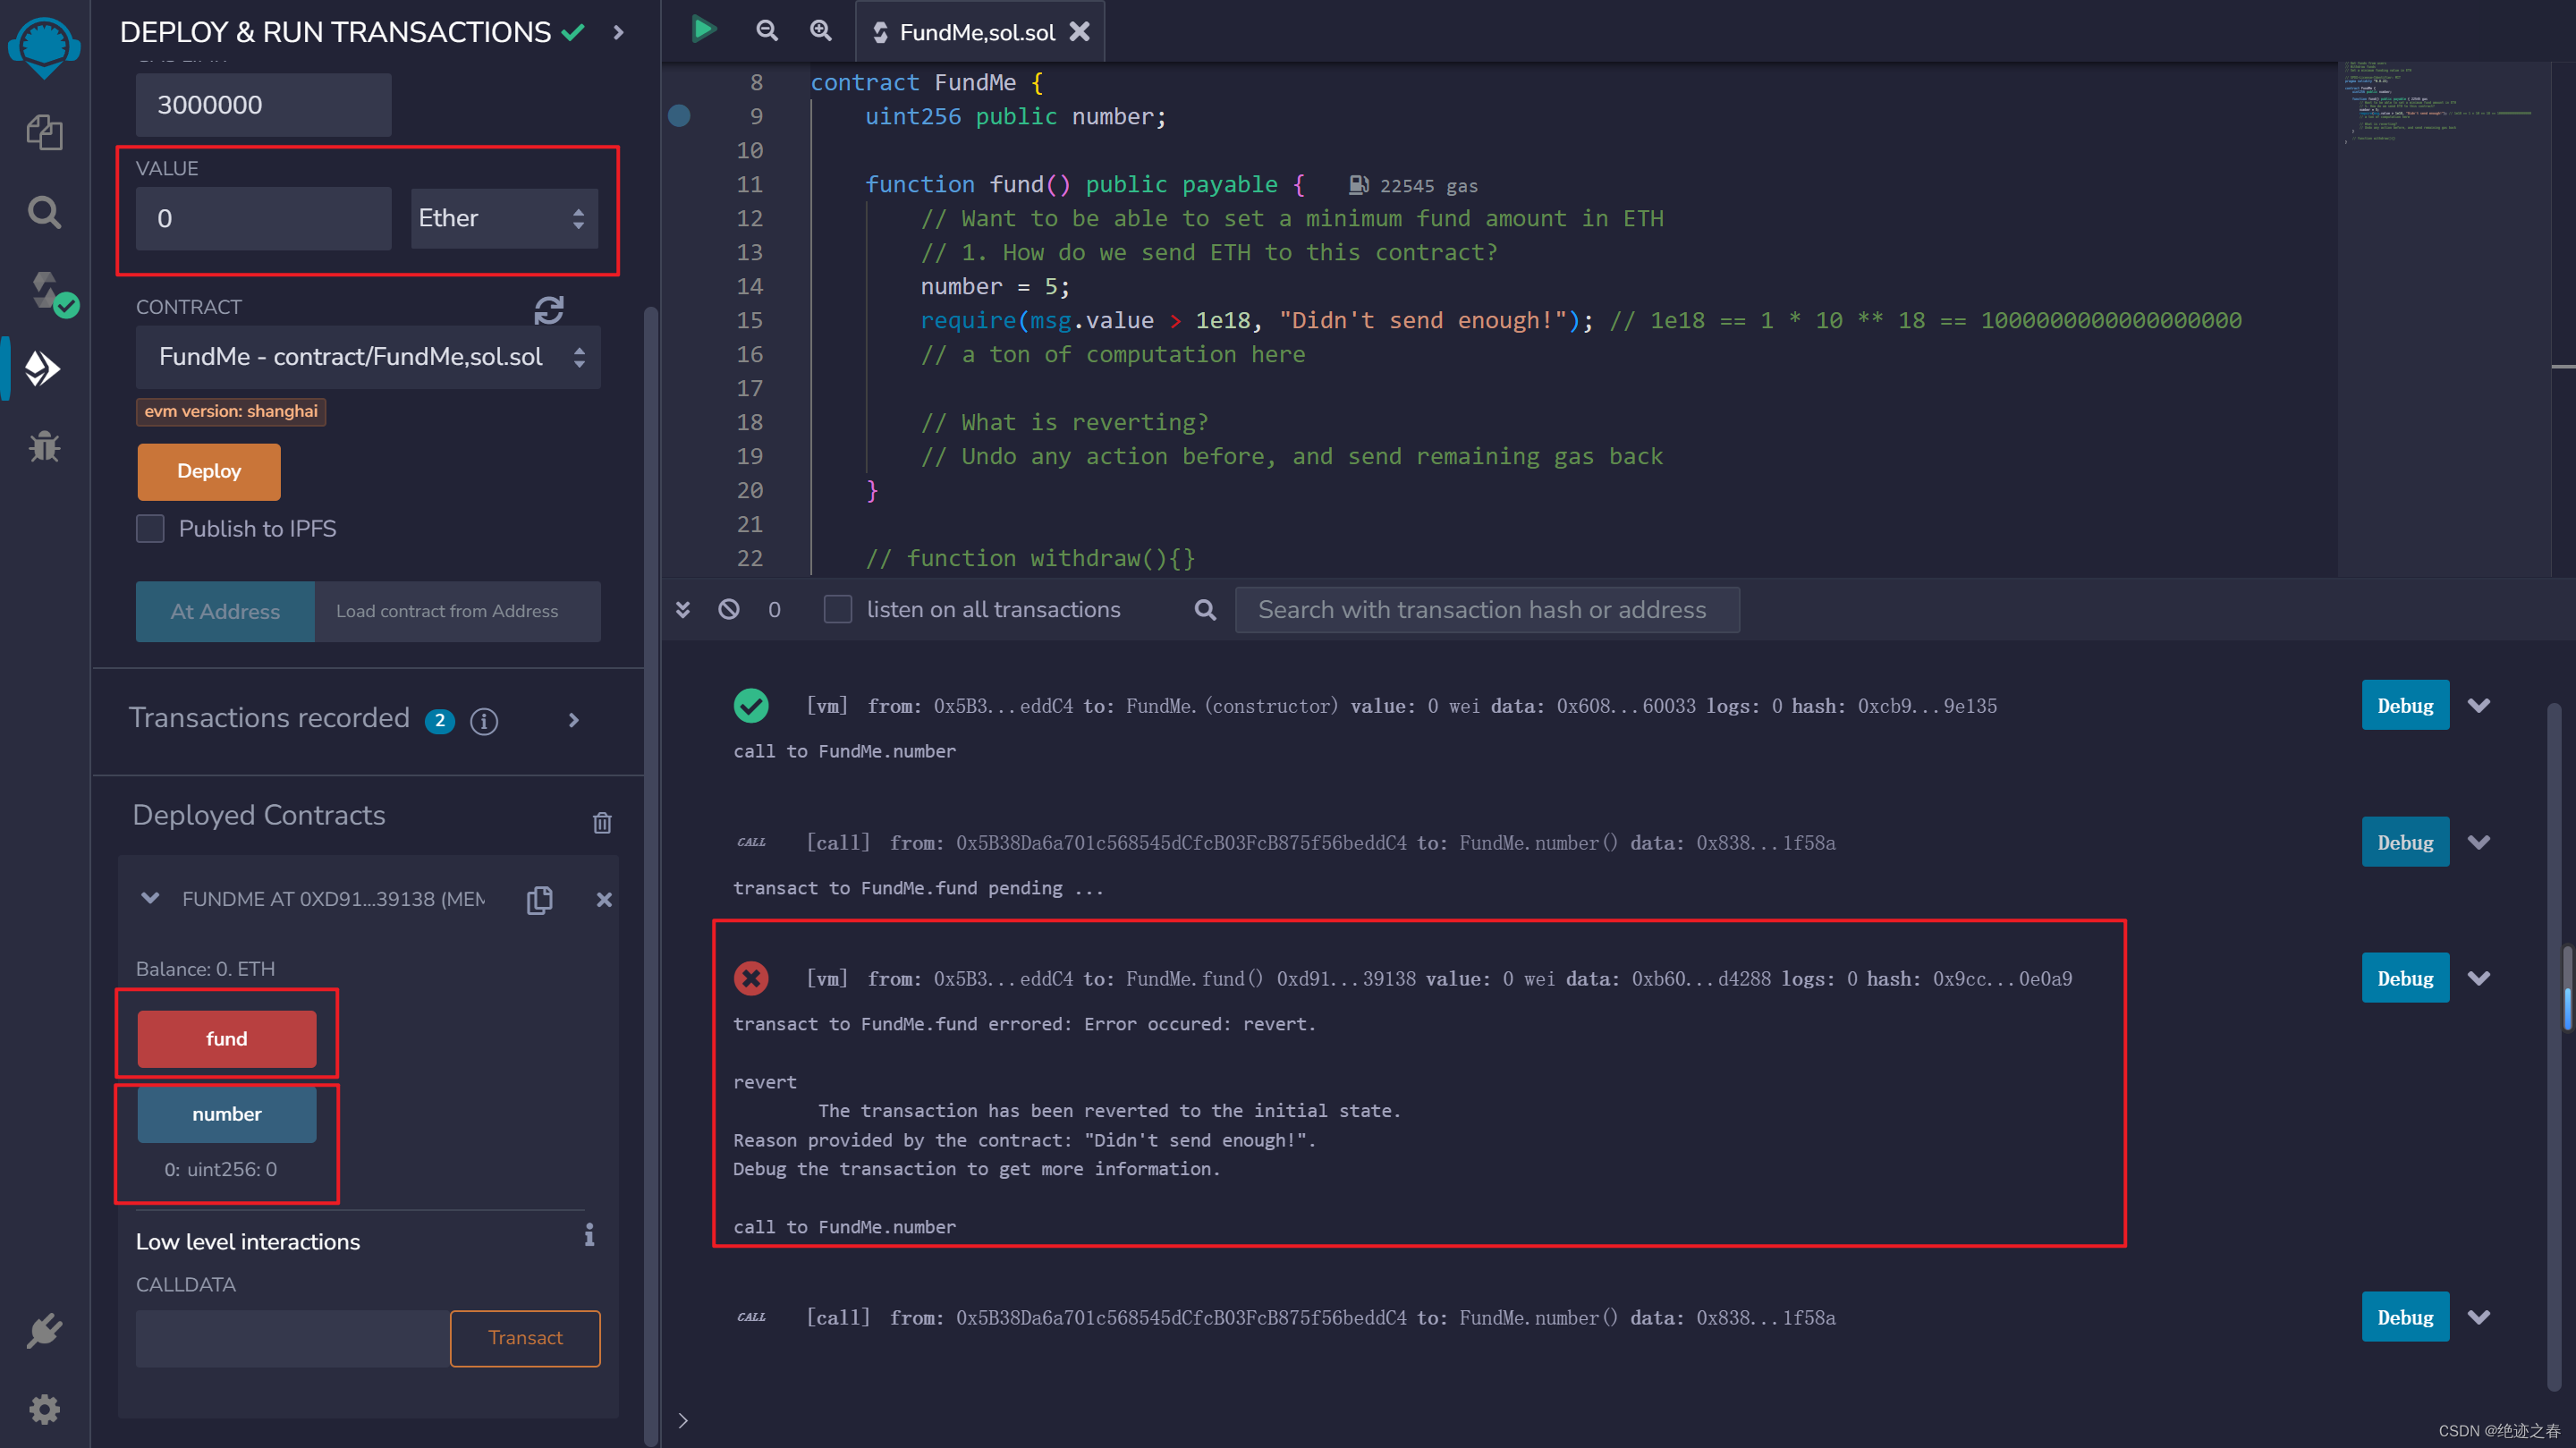Clear all Deployed Contracts with the trash icon
This screenshot has width=2576, height=1448.
[x=602, y=821]
